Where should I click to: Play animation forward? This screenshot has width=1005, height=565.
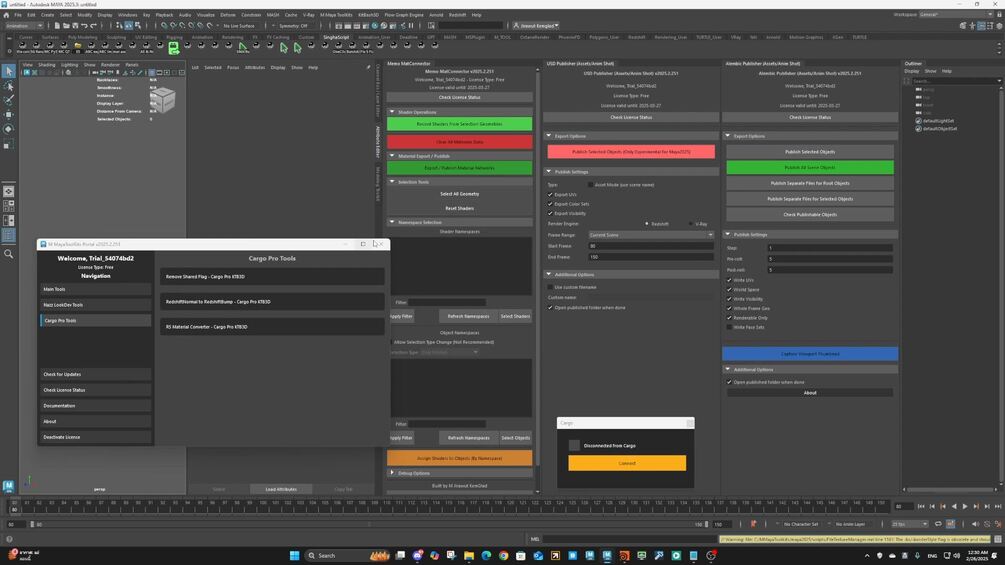[965, 506]
